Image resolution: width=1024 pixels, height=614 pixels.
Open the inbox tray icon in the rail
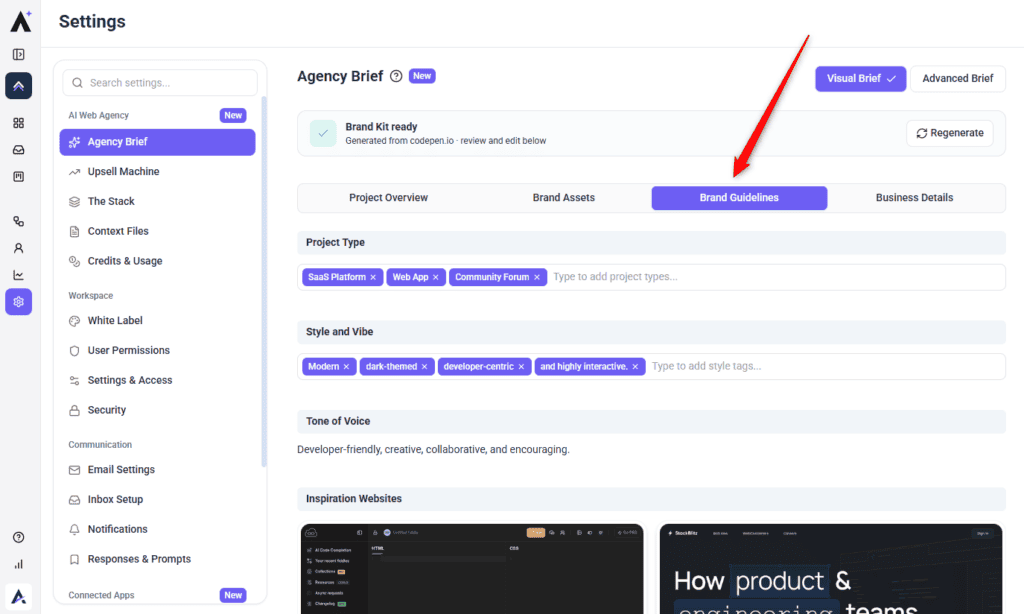point(18,150)
